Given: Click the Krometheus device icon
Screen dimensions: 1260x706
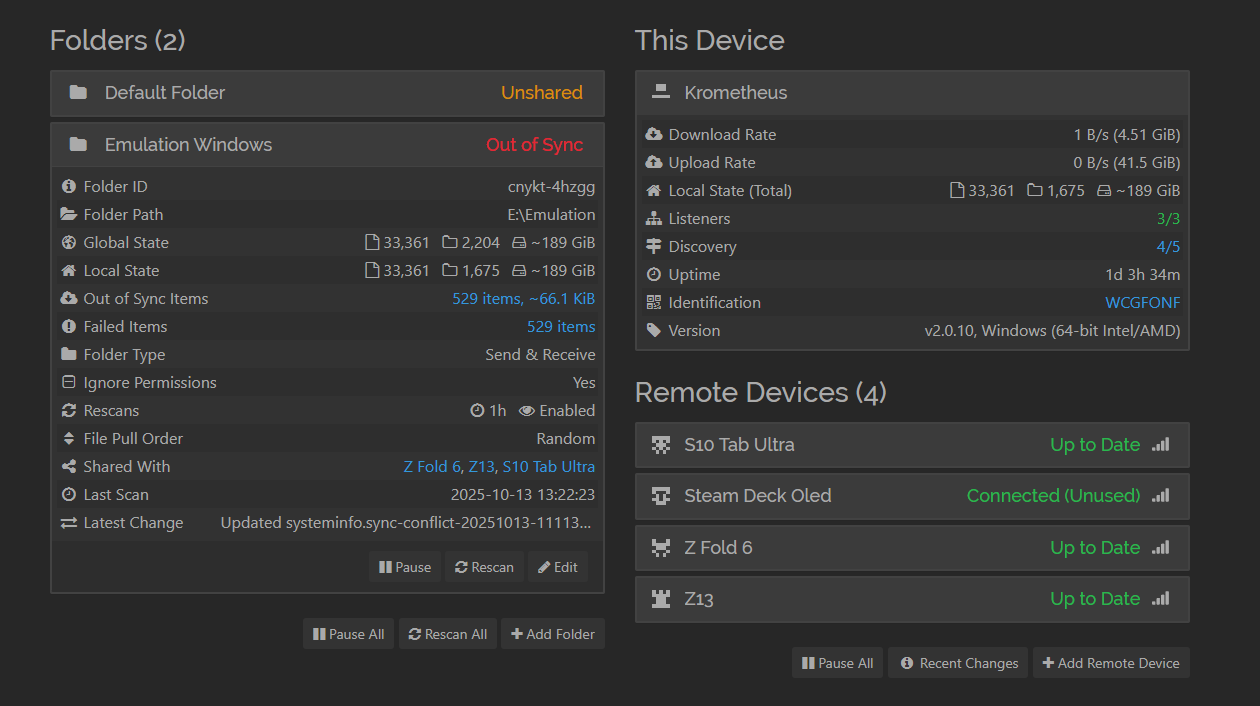Looking at the screenshot, I should tap(660, 93).
